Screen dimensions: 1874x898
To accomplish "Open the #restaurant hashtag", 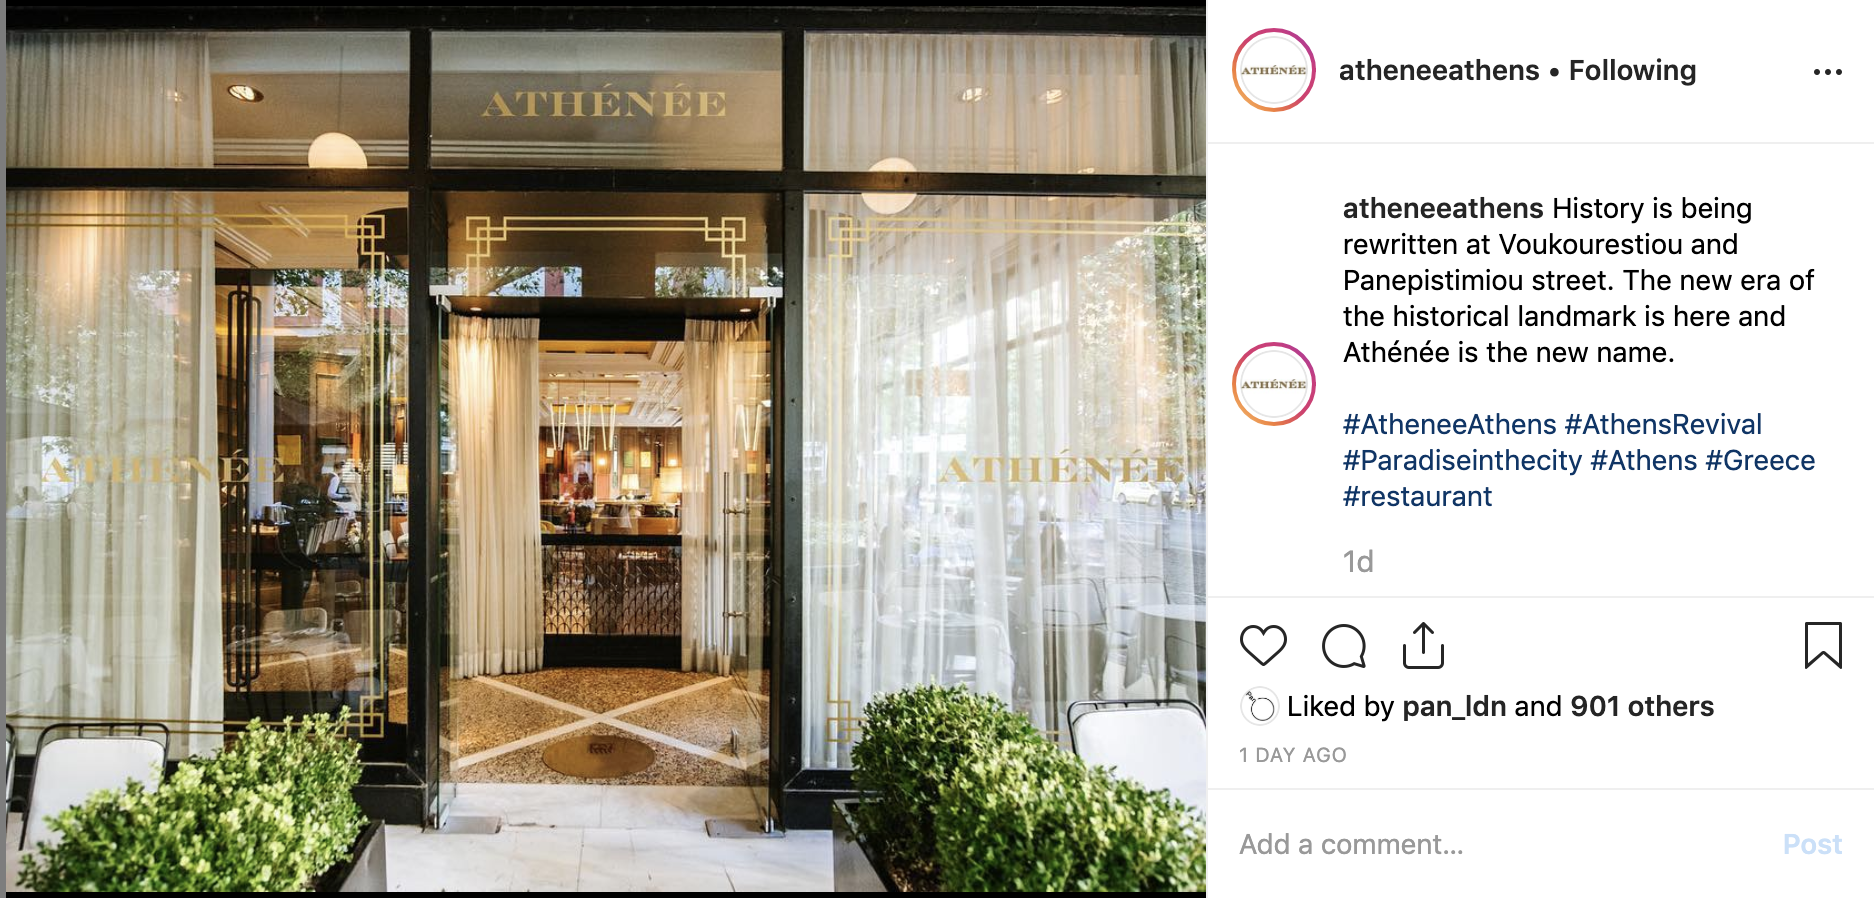I will point(1417,496).
